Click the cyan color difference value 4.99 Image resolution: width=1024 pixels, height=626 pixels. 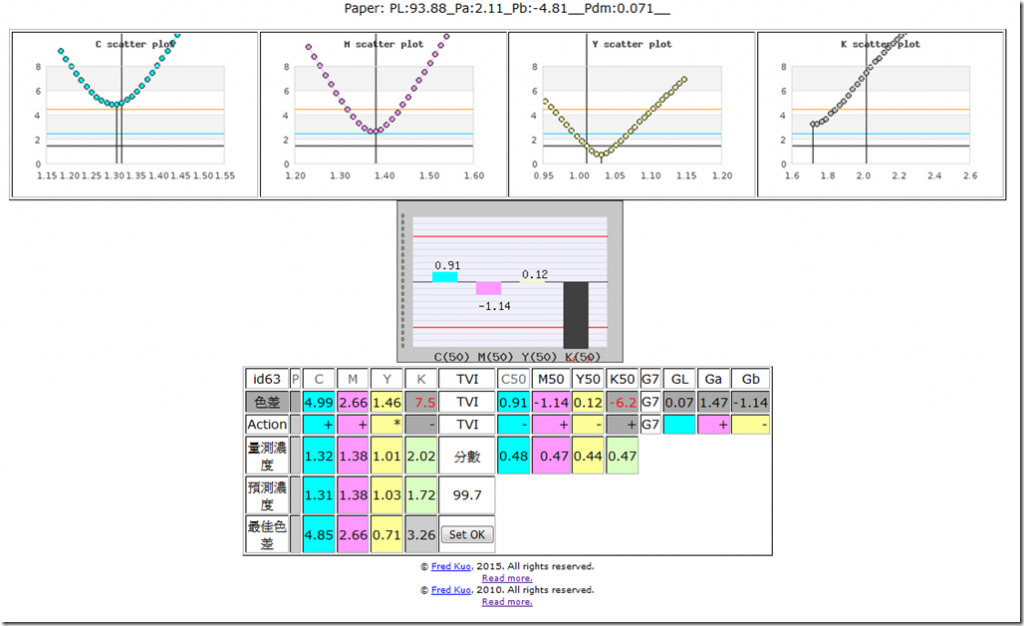click(319, 402)
